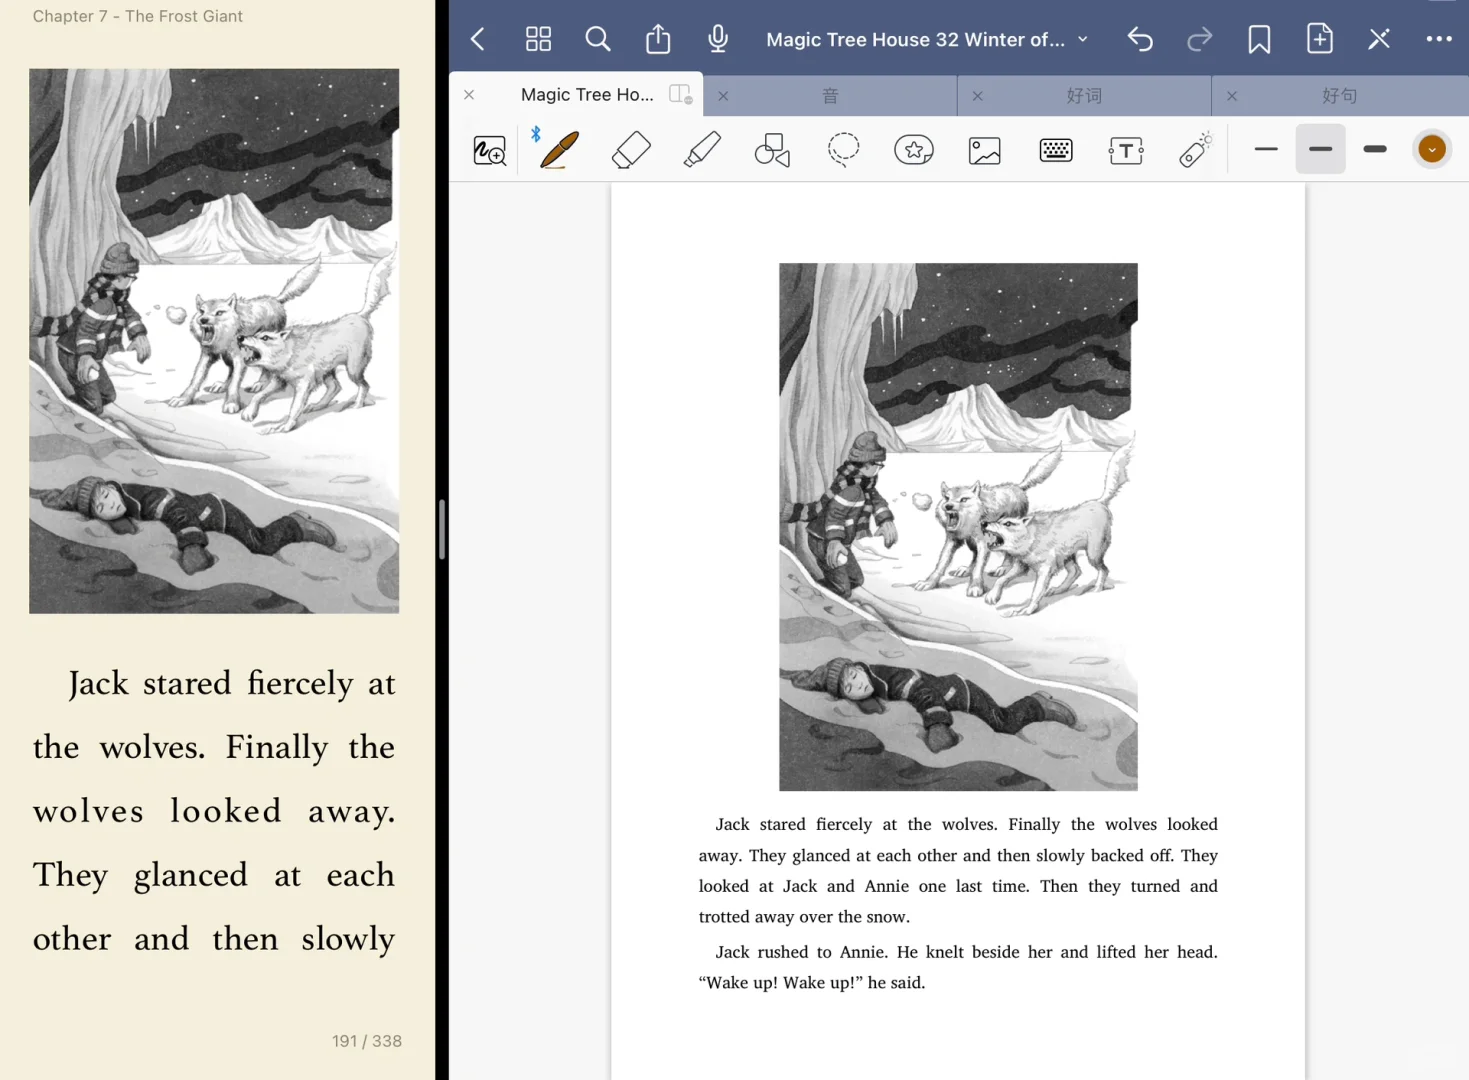The width and height of the screenshot is (1469, 1080).
Task: Open the Elements sticker tool
Action: (x=914, y=150)
